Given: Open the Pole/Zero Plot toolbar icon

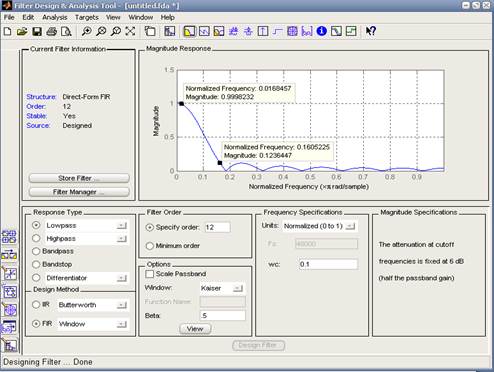Looking at the screenshot, I should pos(292,31).
